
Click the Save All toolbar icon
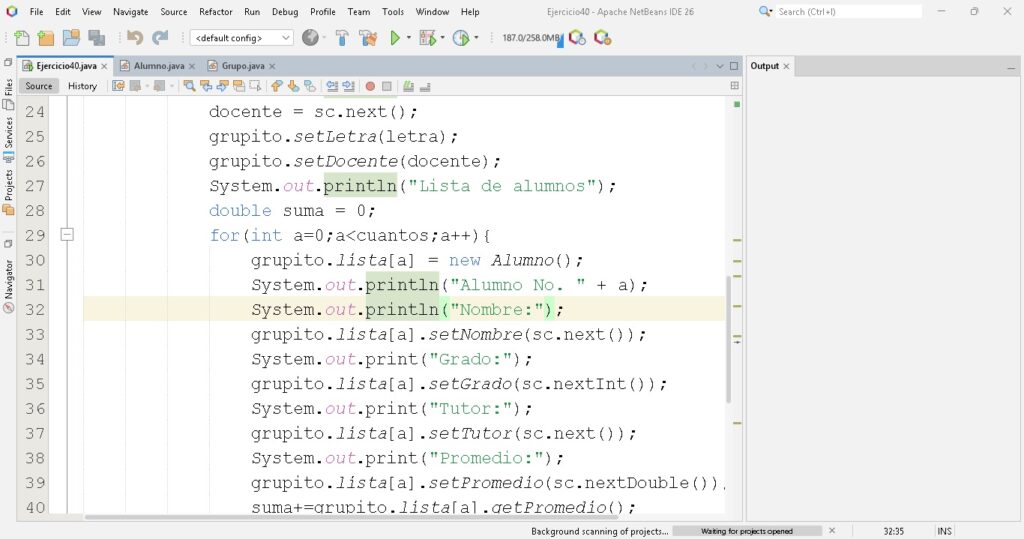coord(97,38)
